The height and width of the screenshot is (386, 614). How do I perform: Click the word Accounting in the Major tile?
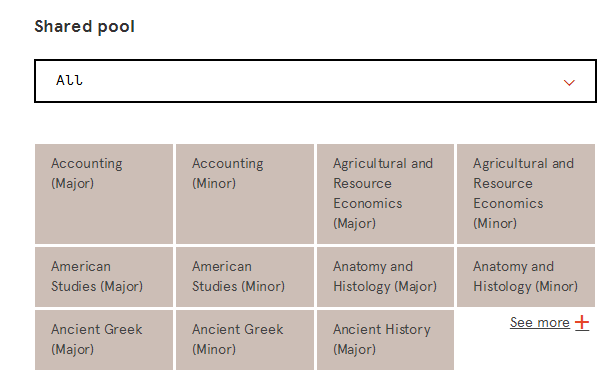tap(87, 164)
